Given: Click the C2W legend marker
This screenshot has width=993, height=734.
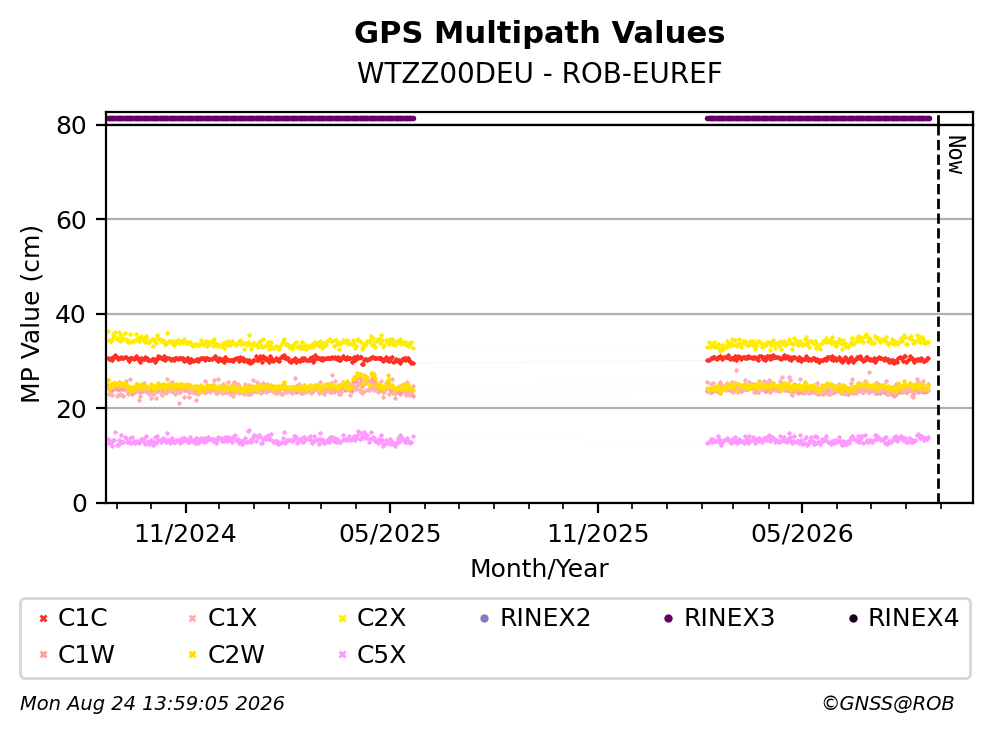Looking at the screenshot, I should [x=193, y=654].
